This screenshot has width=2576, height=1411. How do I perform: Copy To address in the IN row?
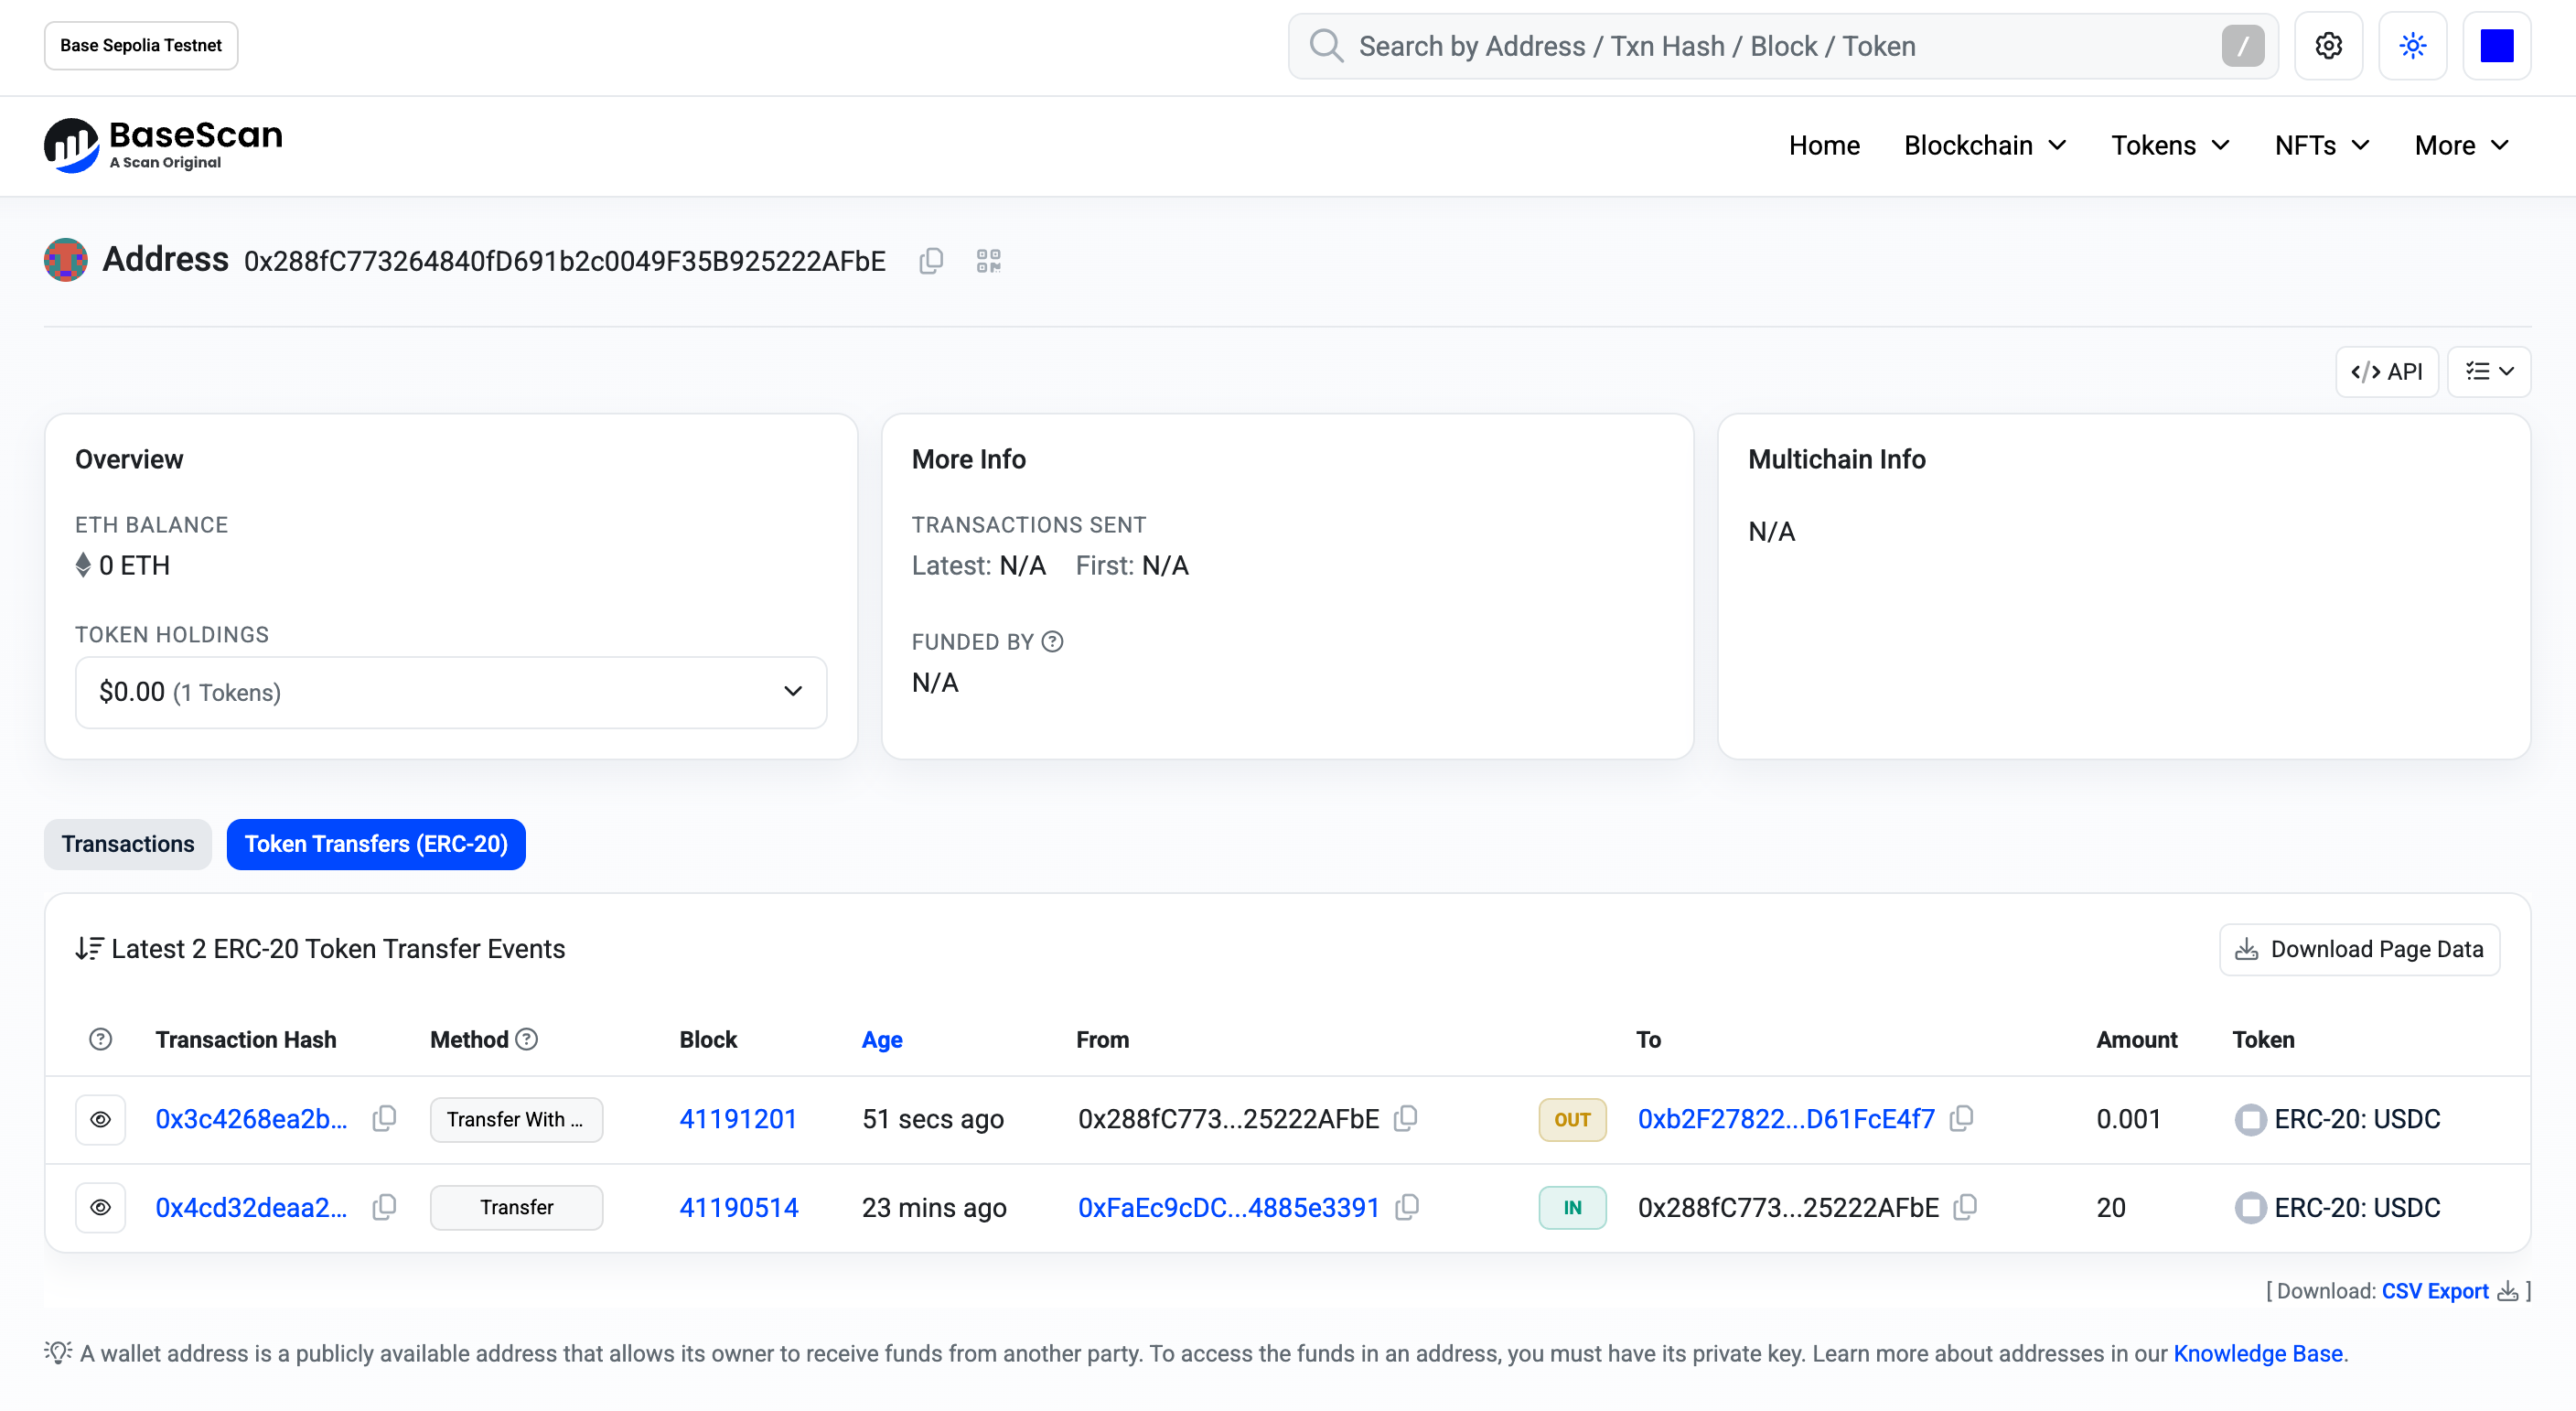[x=1965, y=1206]
